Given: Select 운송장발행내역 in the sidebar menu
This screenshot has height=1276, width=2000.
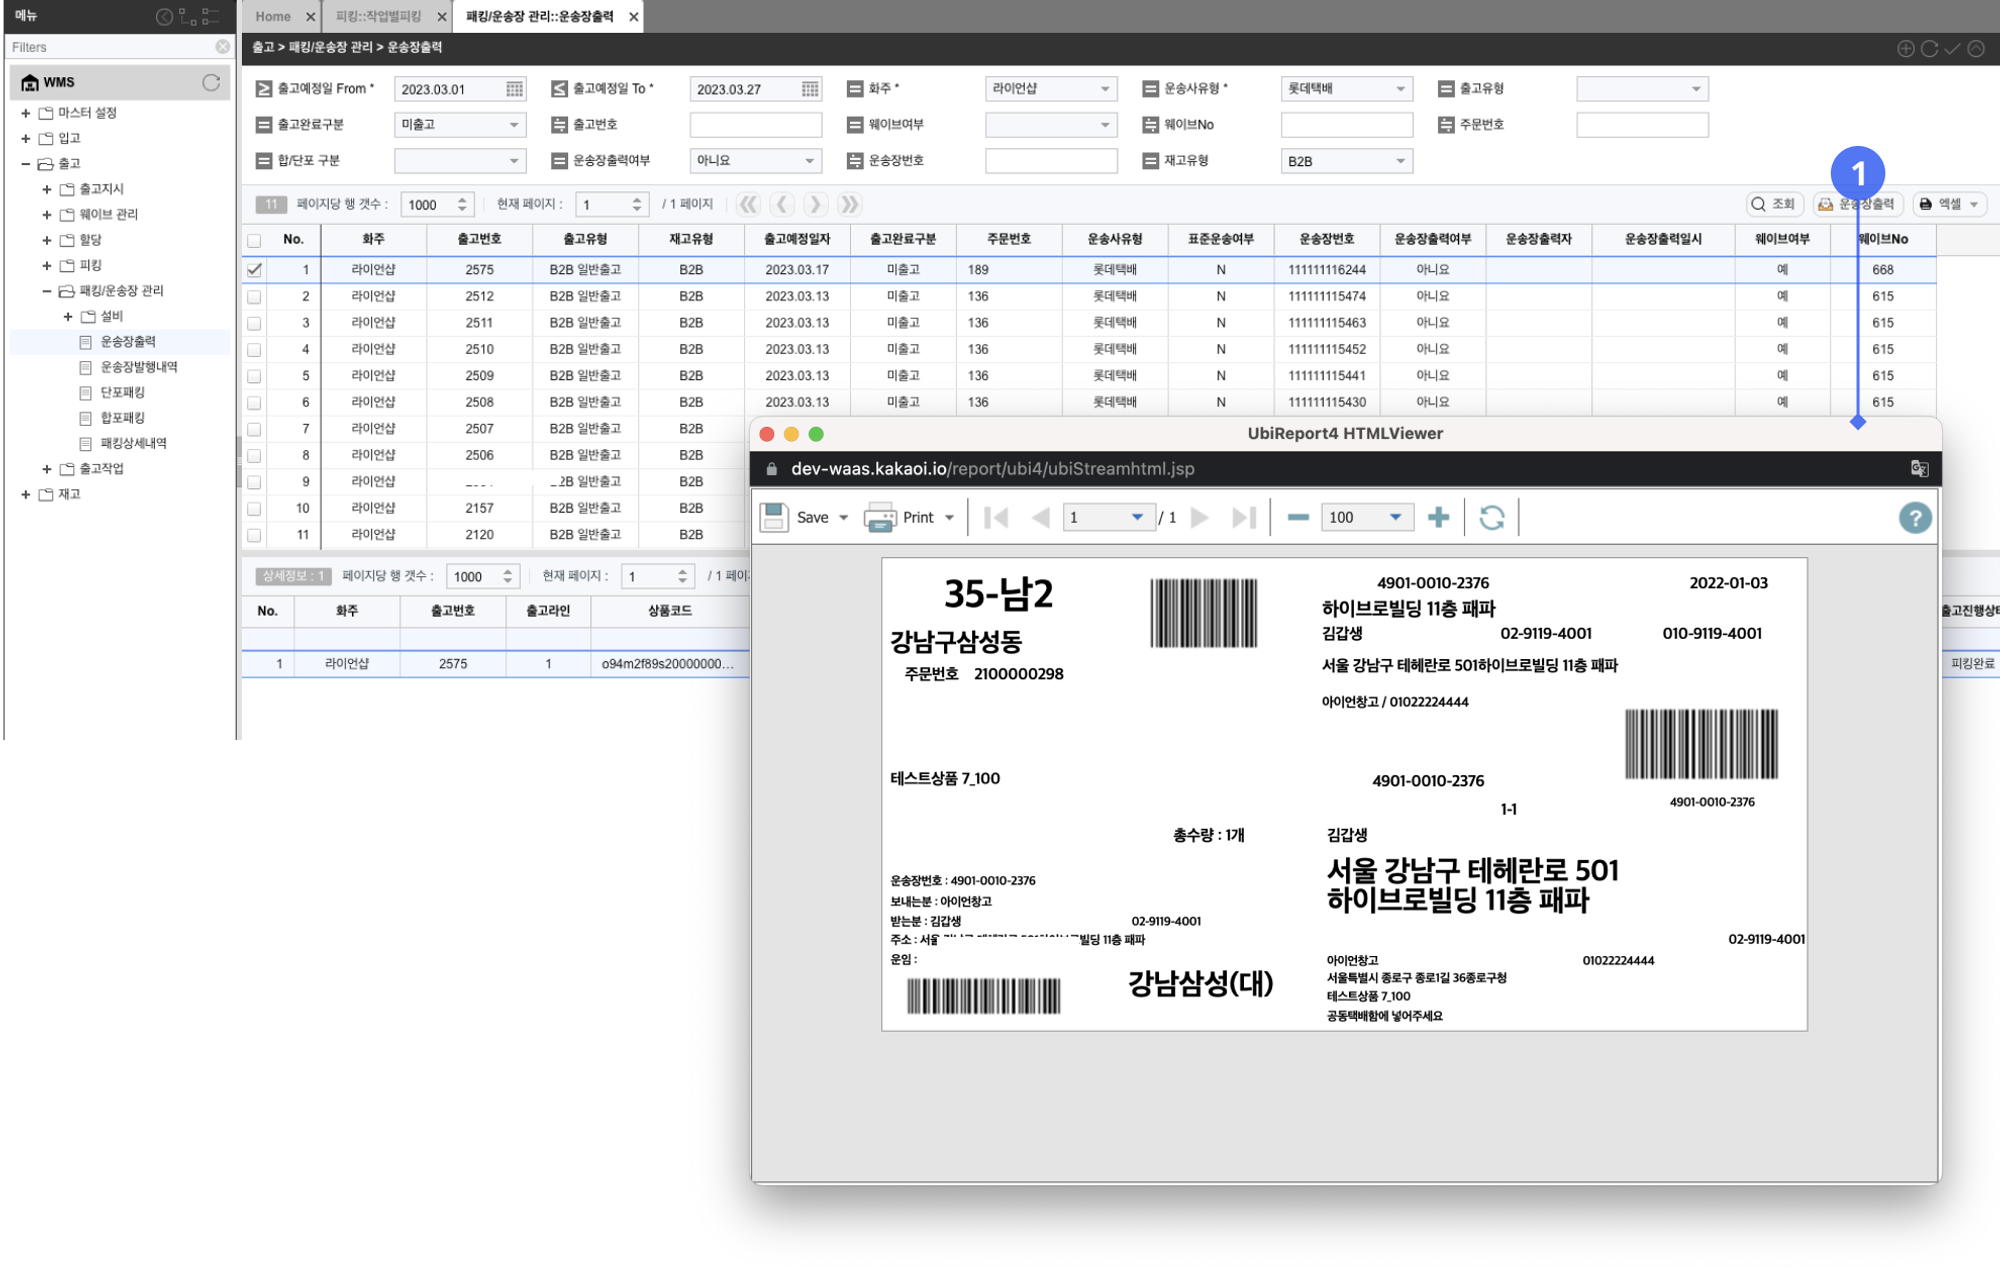Looking at the screenshot, I should coord(138,367).
